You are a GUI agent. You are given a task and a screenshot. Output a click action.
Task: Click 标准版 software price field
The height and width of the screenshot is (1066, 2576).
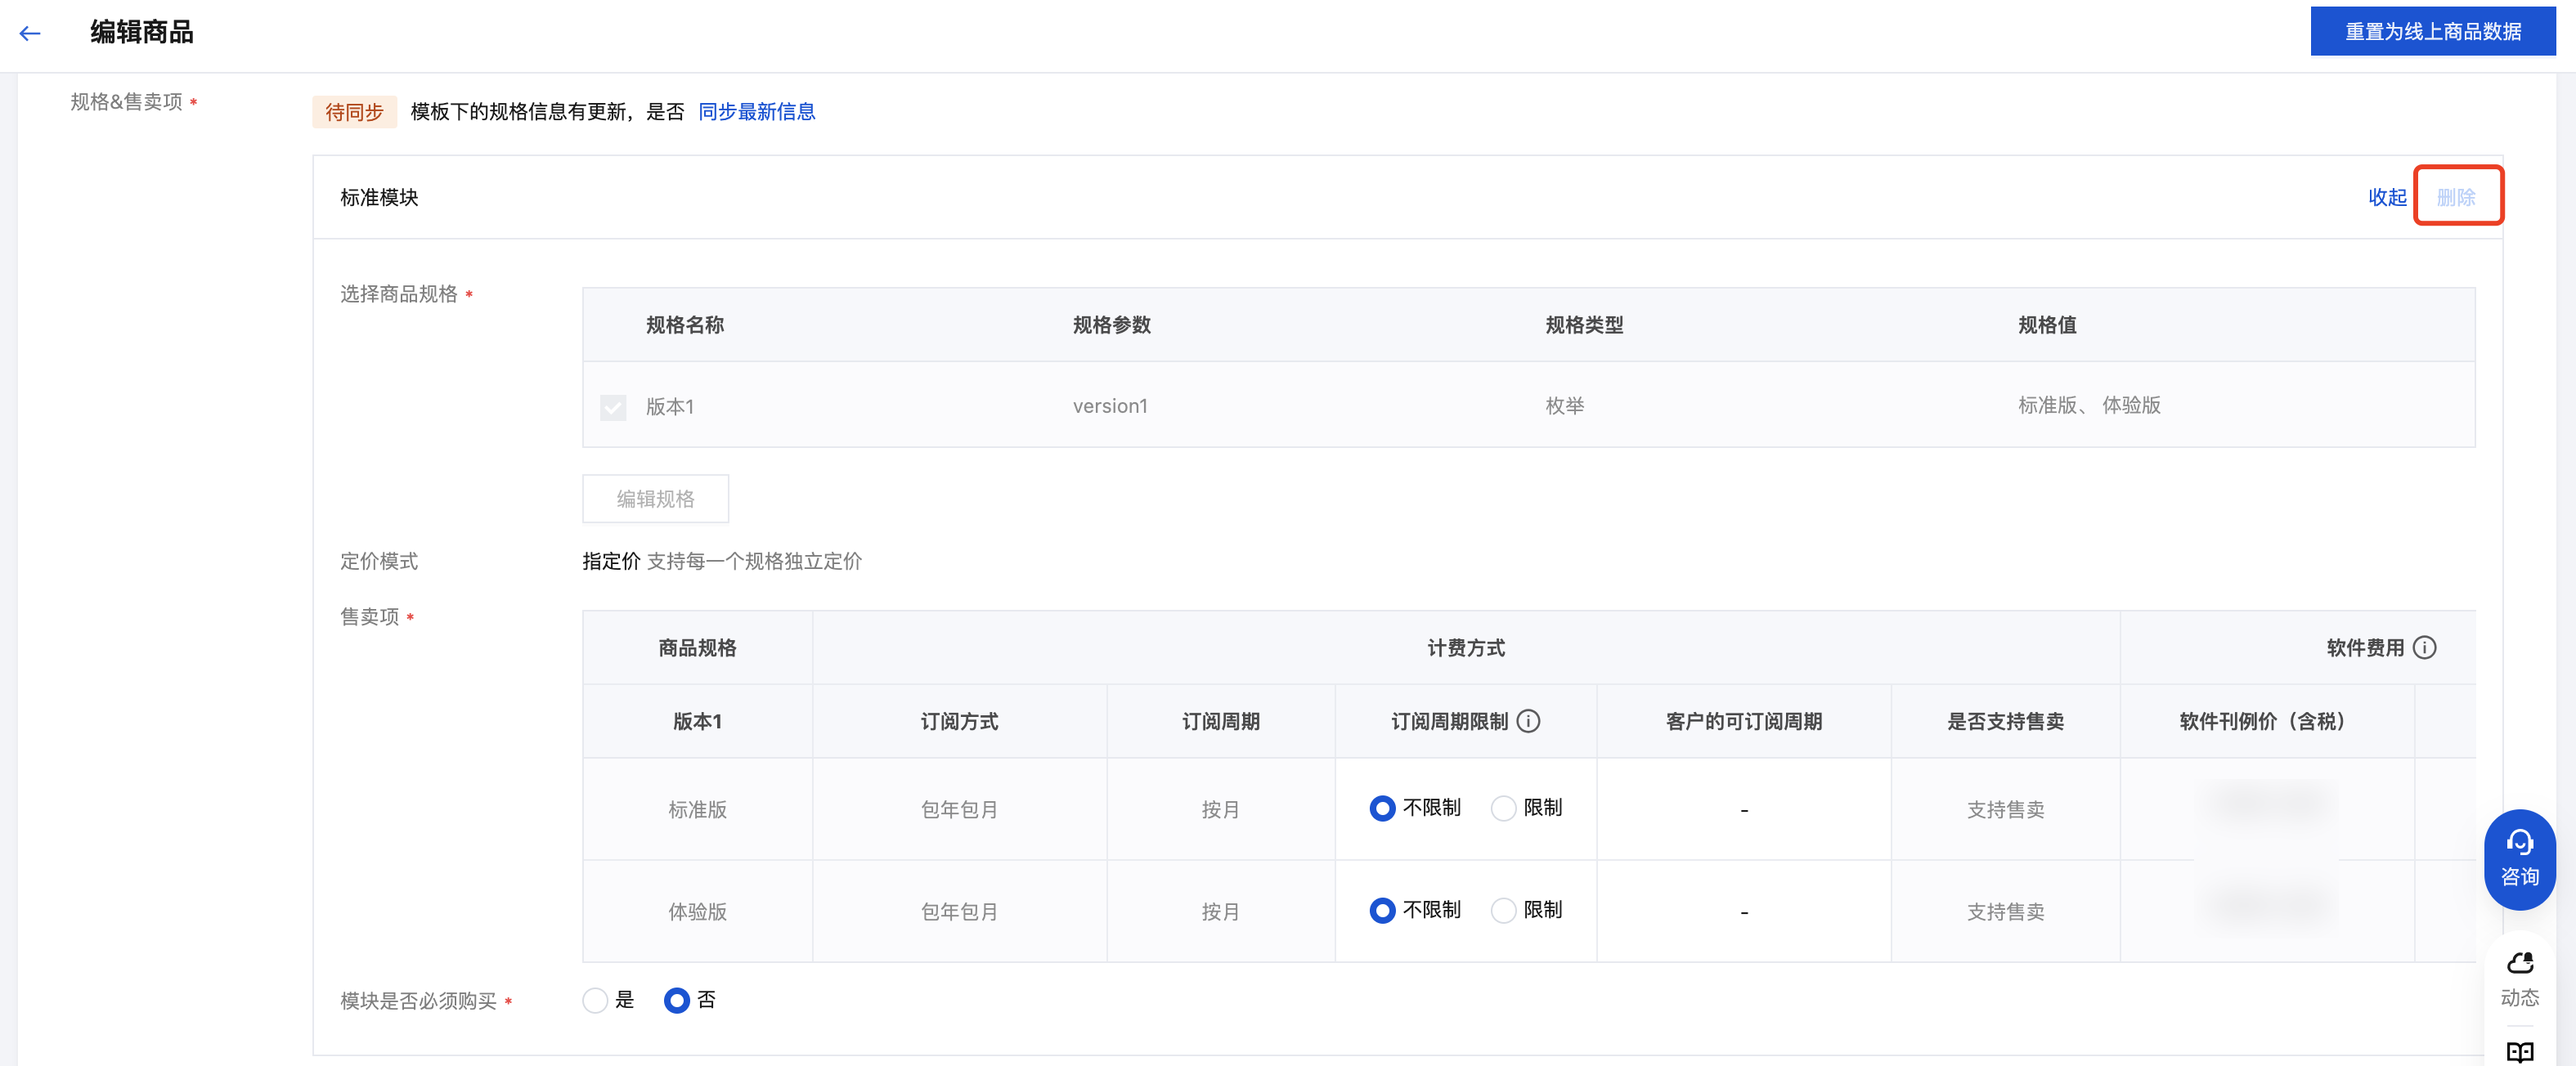[x=2267, y=805]
